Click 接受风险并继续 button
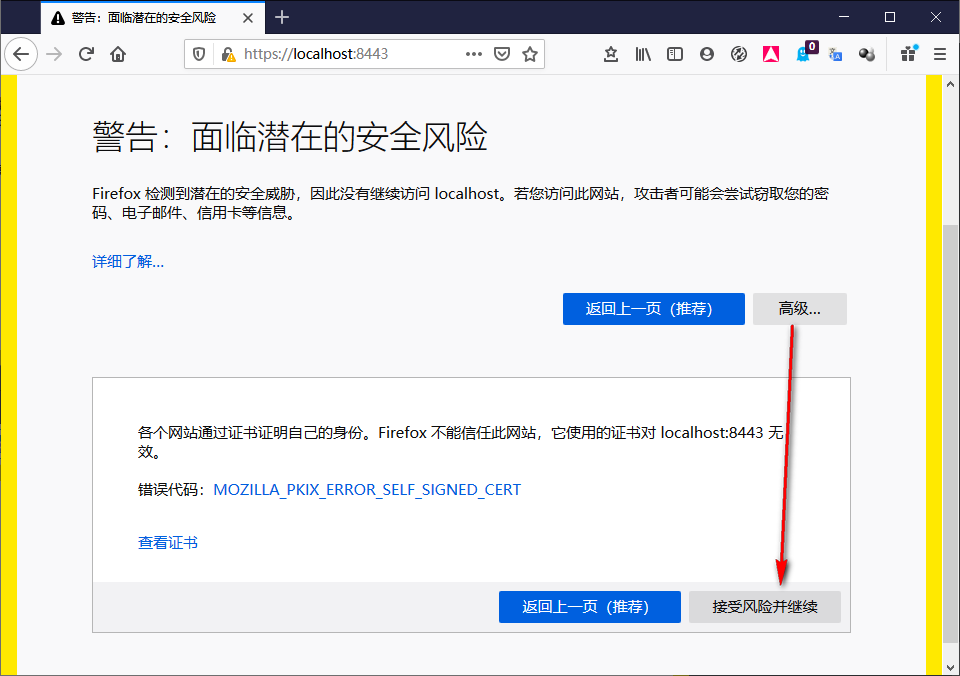 click(x=765, y=607)
